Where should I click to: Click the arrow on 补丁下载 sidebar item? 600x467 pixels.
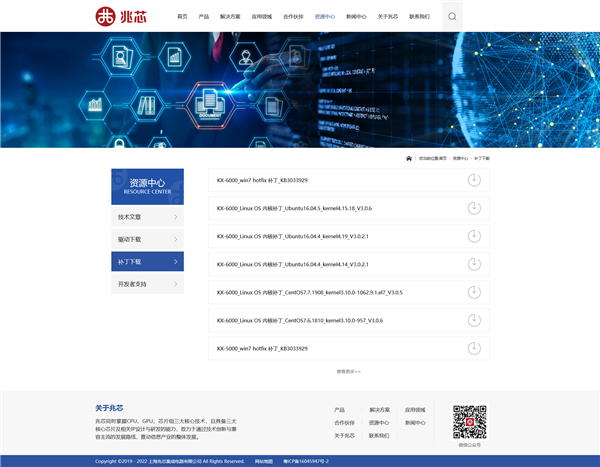(176, 262)
